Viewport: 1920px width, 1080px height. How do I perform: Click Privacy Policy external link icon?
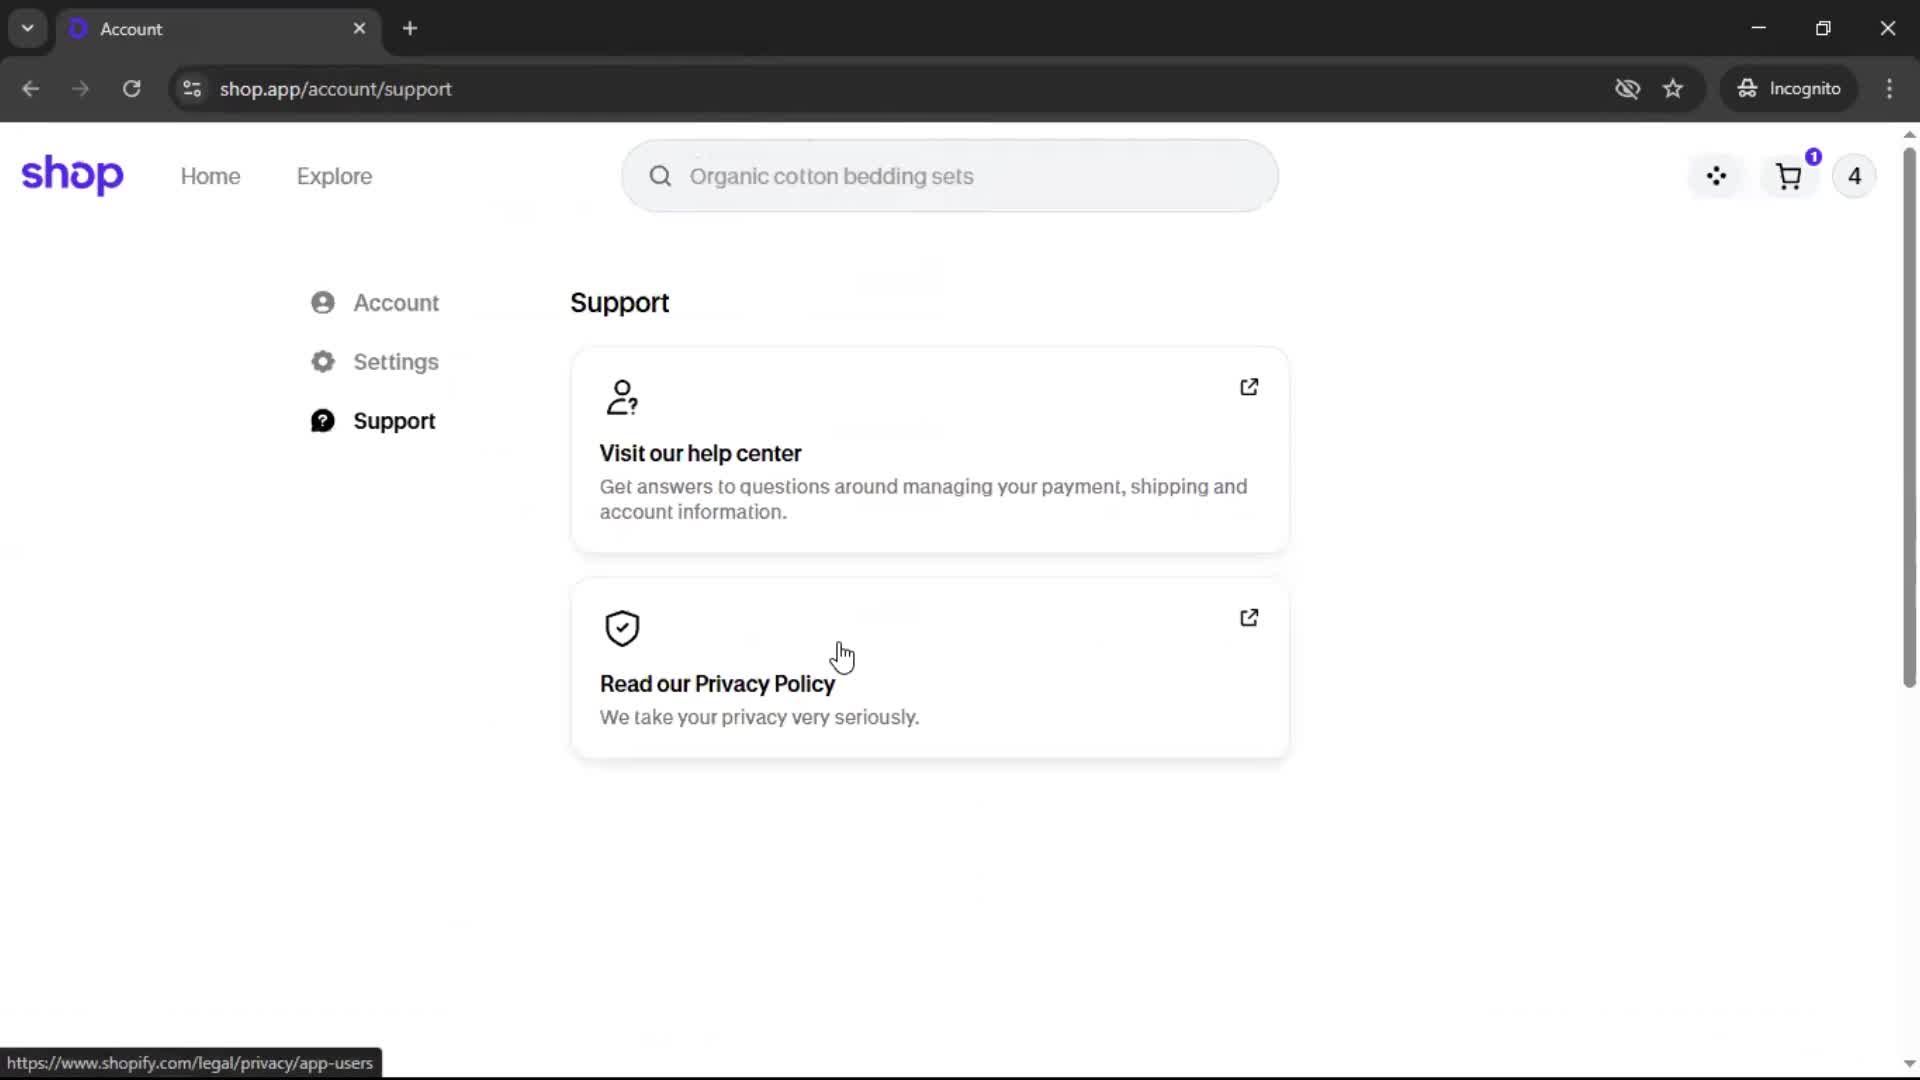(1249, 618)
